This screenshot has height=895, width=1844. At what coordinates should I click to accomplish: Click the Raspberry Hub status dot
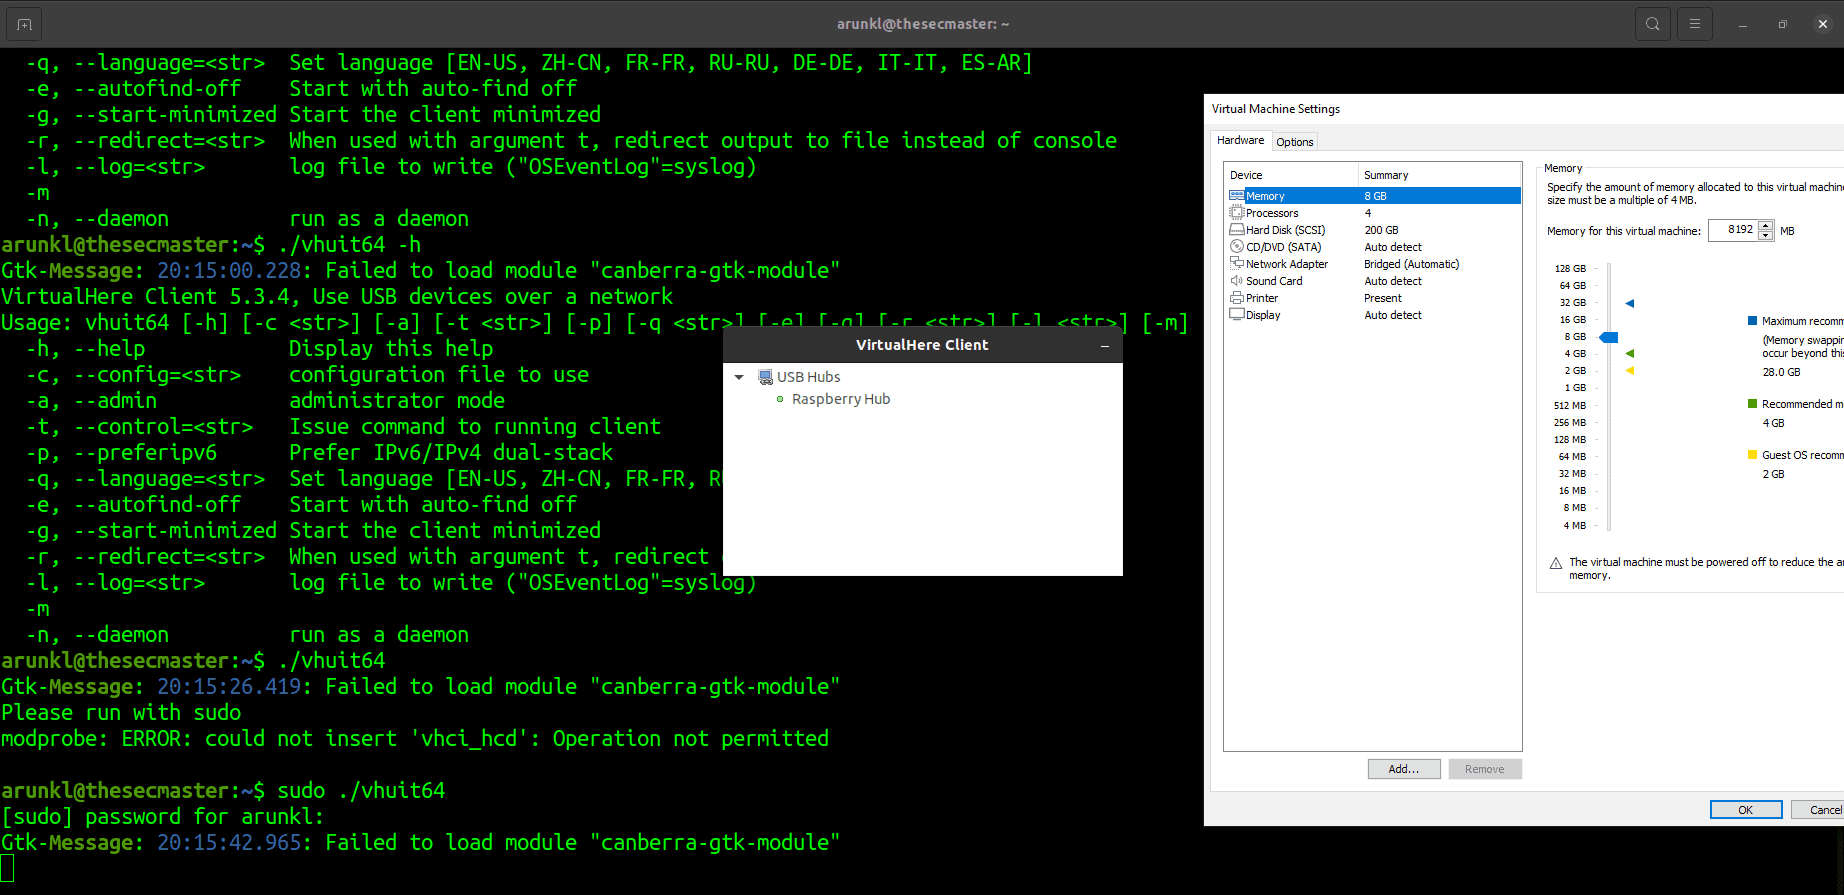pyautogui.click(x=780, y=399)
